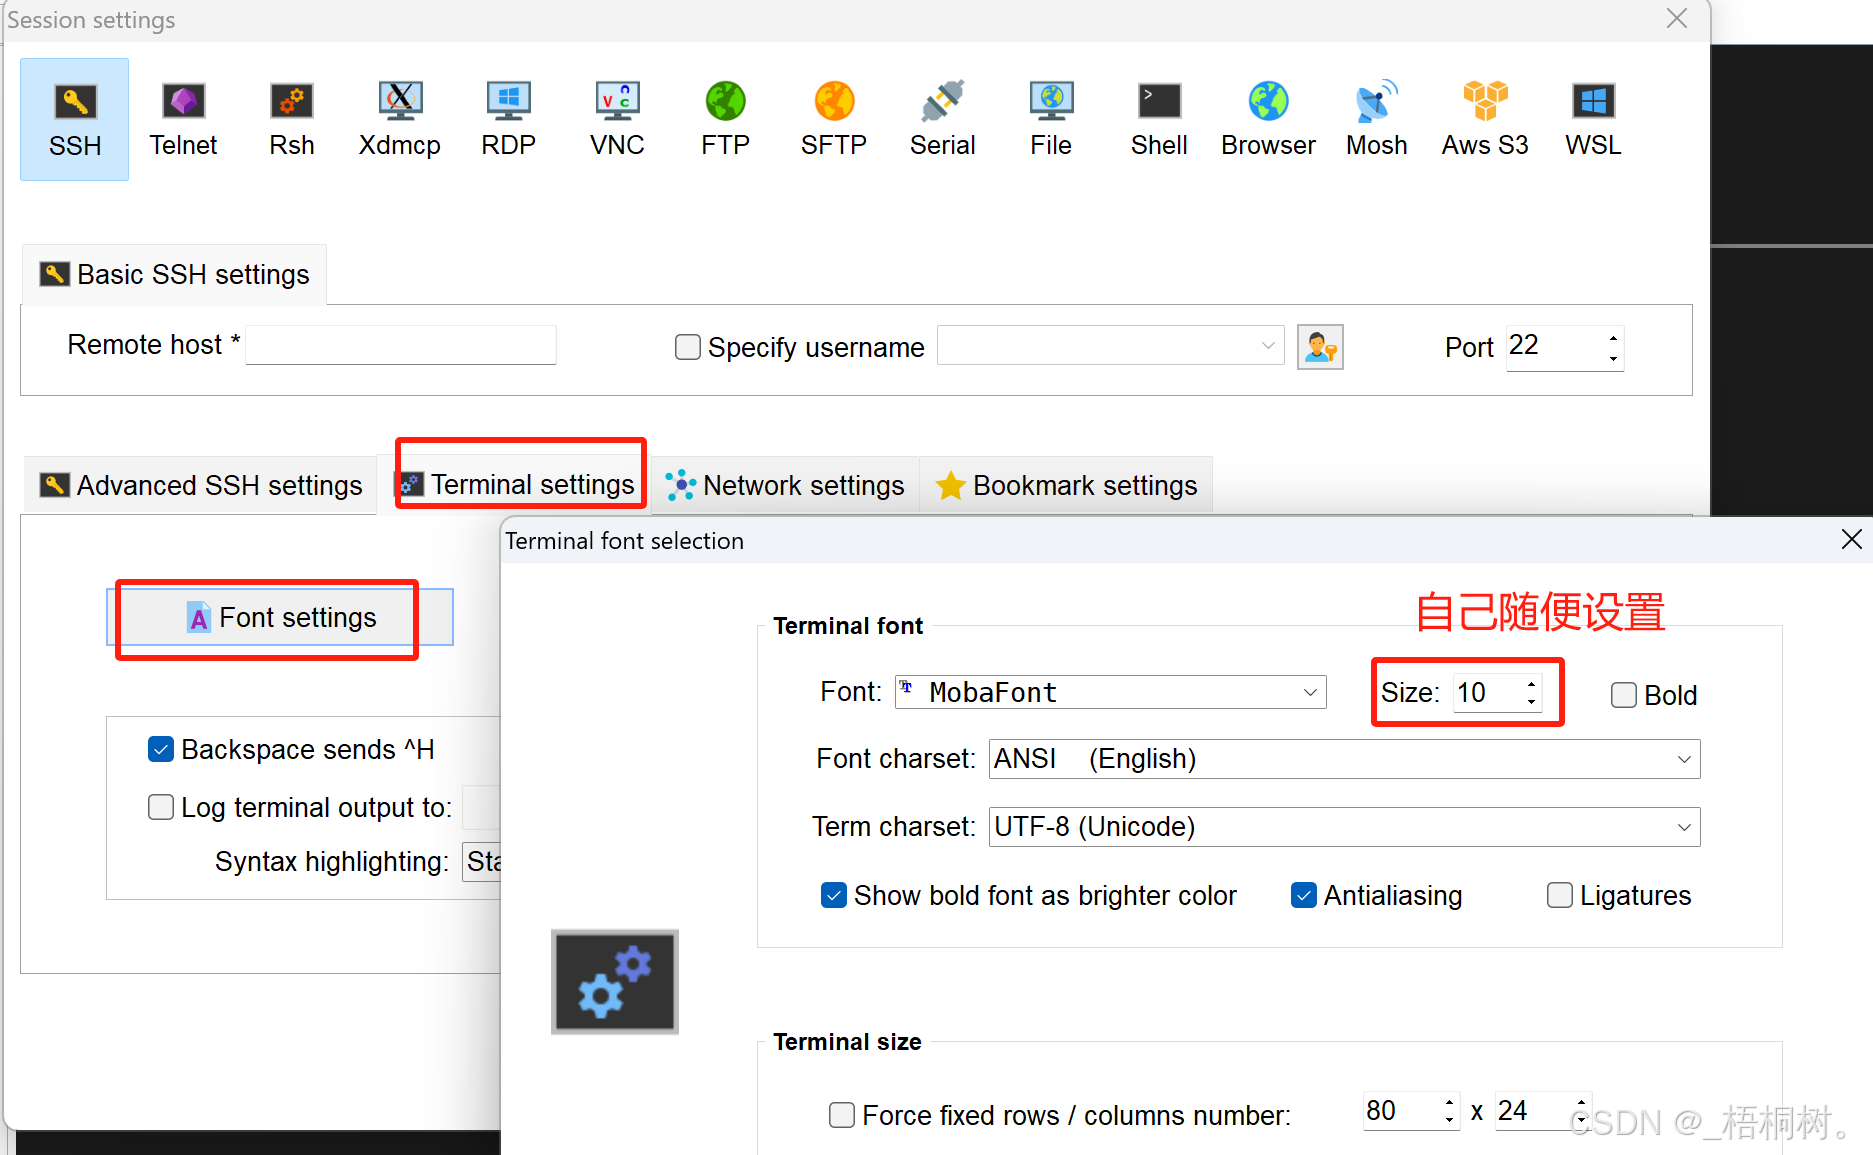The width and height of the screenshot is (1873, 1155).
Task: Pick the Browser session type
Action: click(1268, 119)
